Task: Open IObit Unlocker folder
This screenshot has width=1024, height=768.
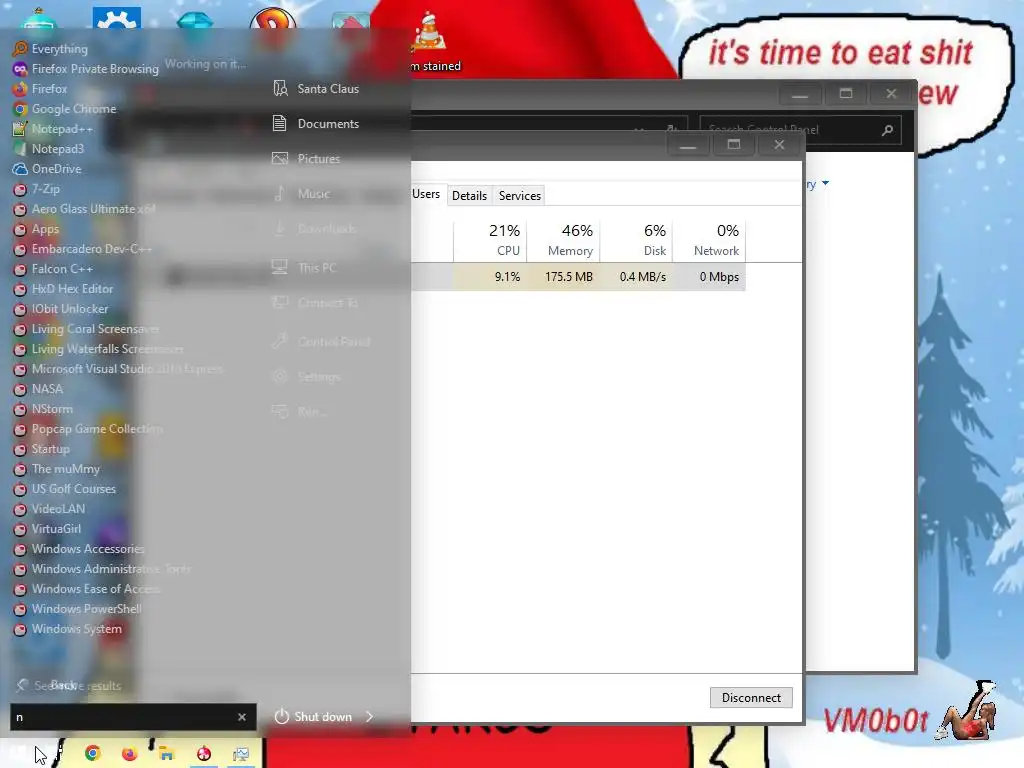Action: pyautogui.click(x=61, y=309)
